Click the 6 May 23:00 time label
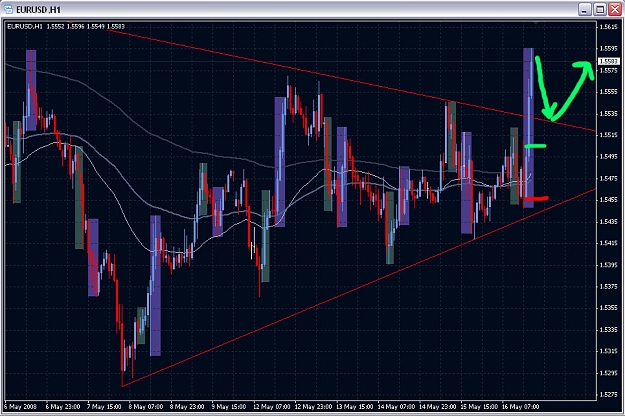625x416 pixels. tap(63, 407)
